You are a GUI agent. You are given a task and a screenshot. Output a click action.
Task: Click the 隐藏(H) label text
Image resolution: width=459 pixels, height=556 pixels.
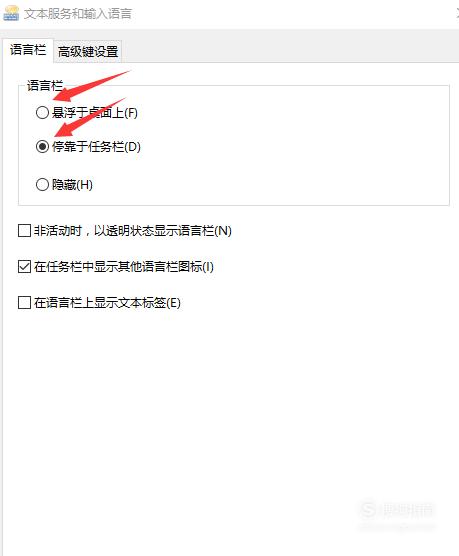(72, 185)
